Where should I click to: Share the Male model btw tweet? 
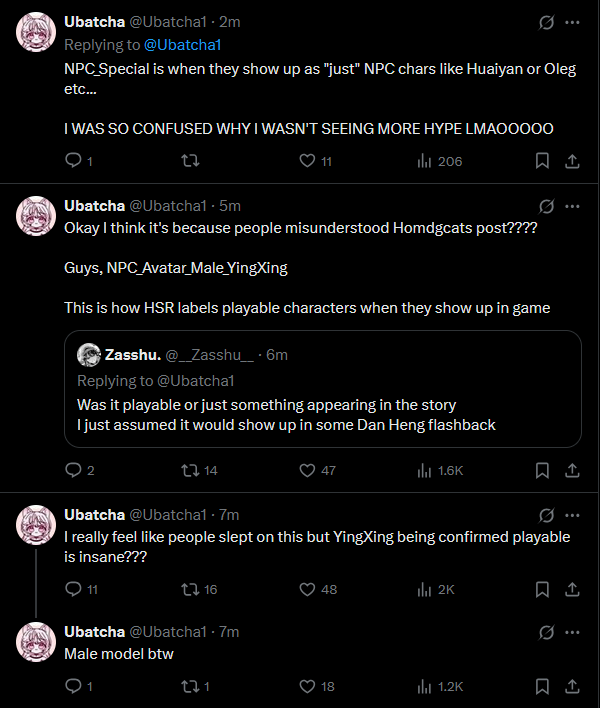[572, 686]
